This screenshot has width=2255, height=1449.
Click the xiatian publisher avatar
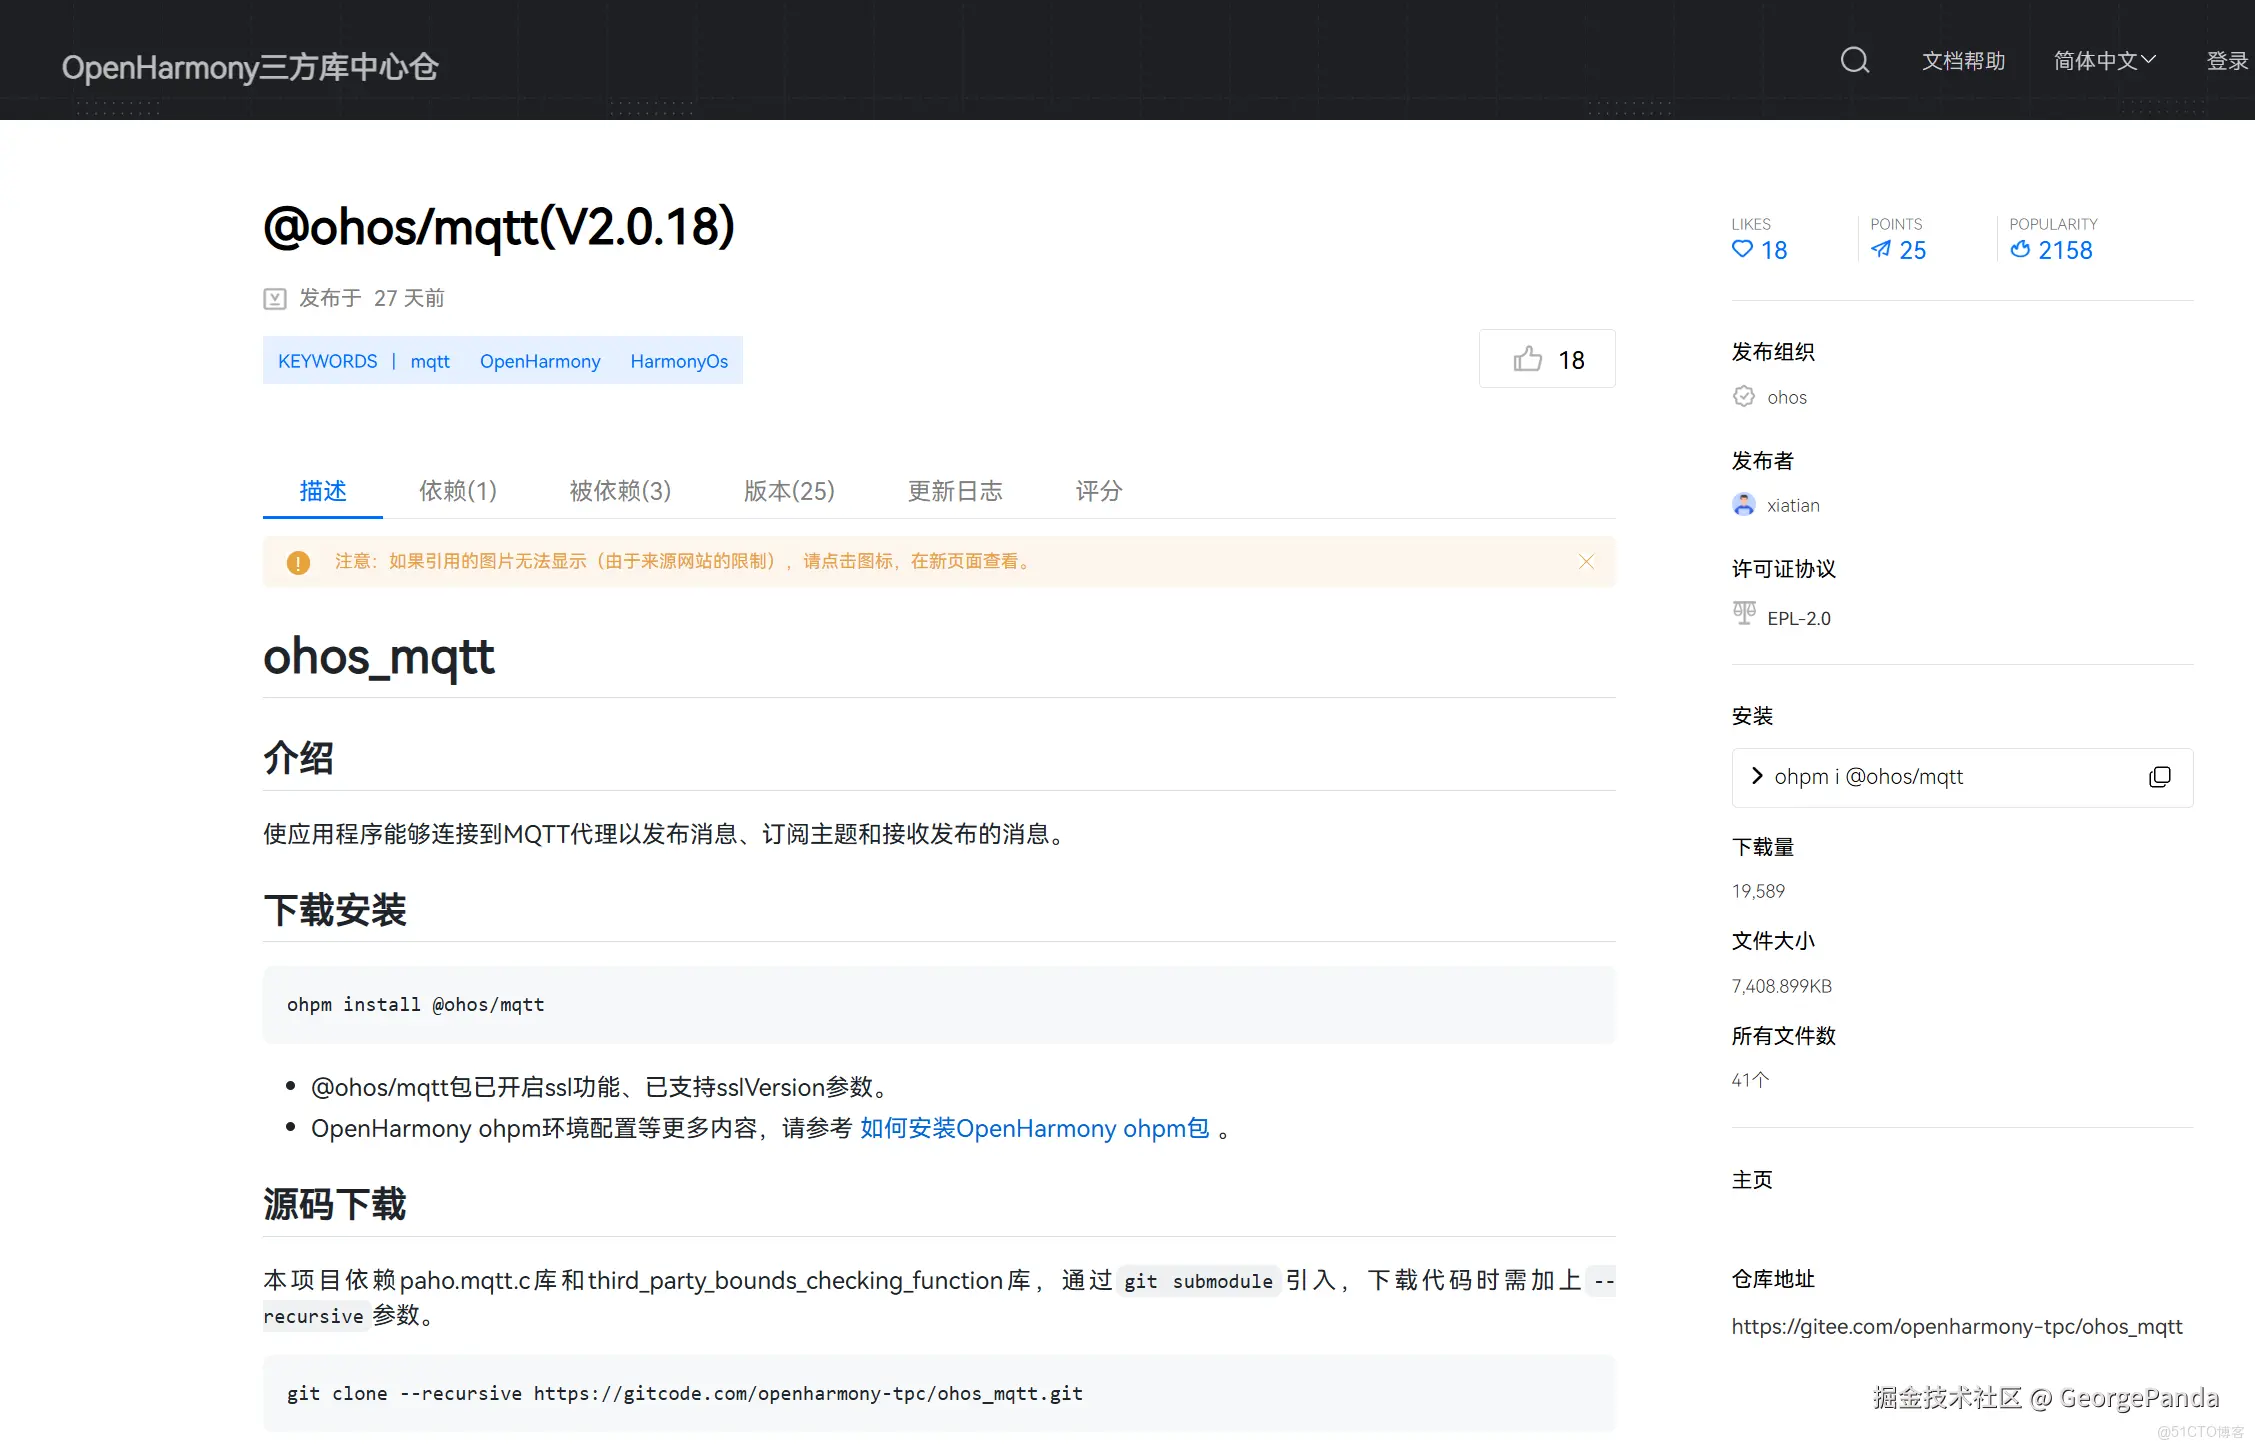point(1743,505)
